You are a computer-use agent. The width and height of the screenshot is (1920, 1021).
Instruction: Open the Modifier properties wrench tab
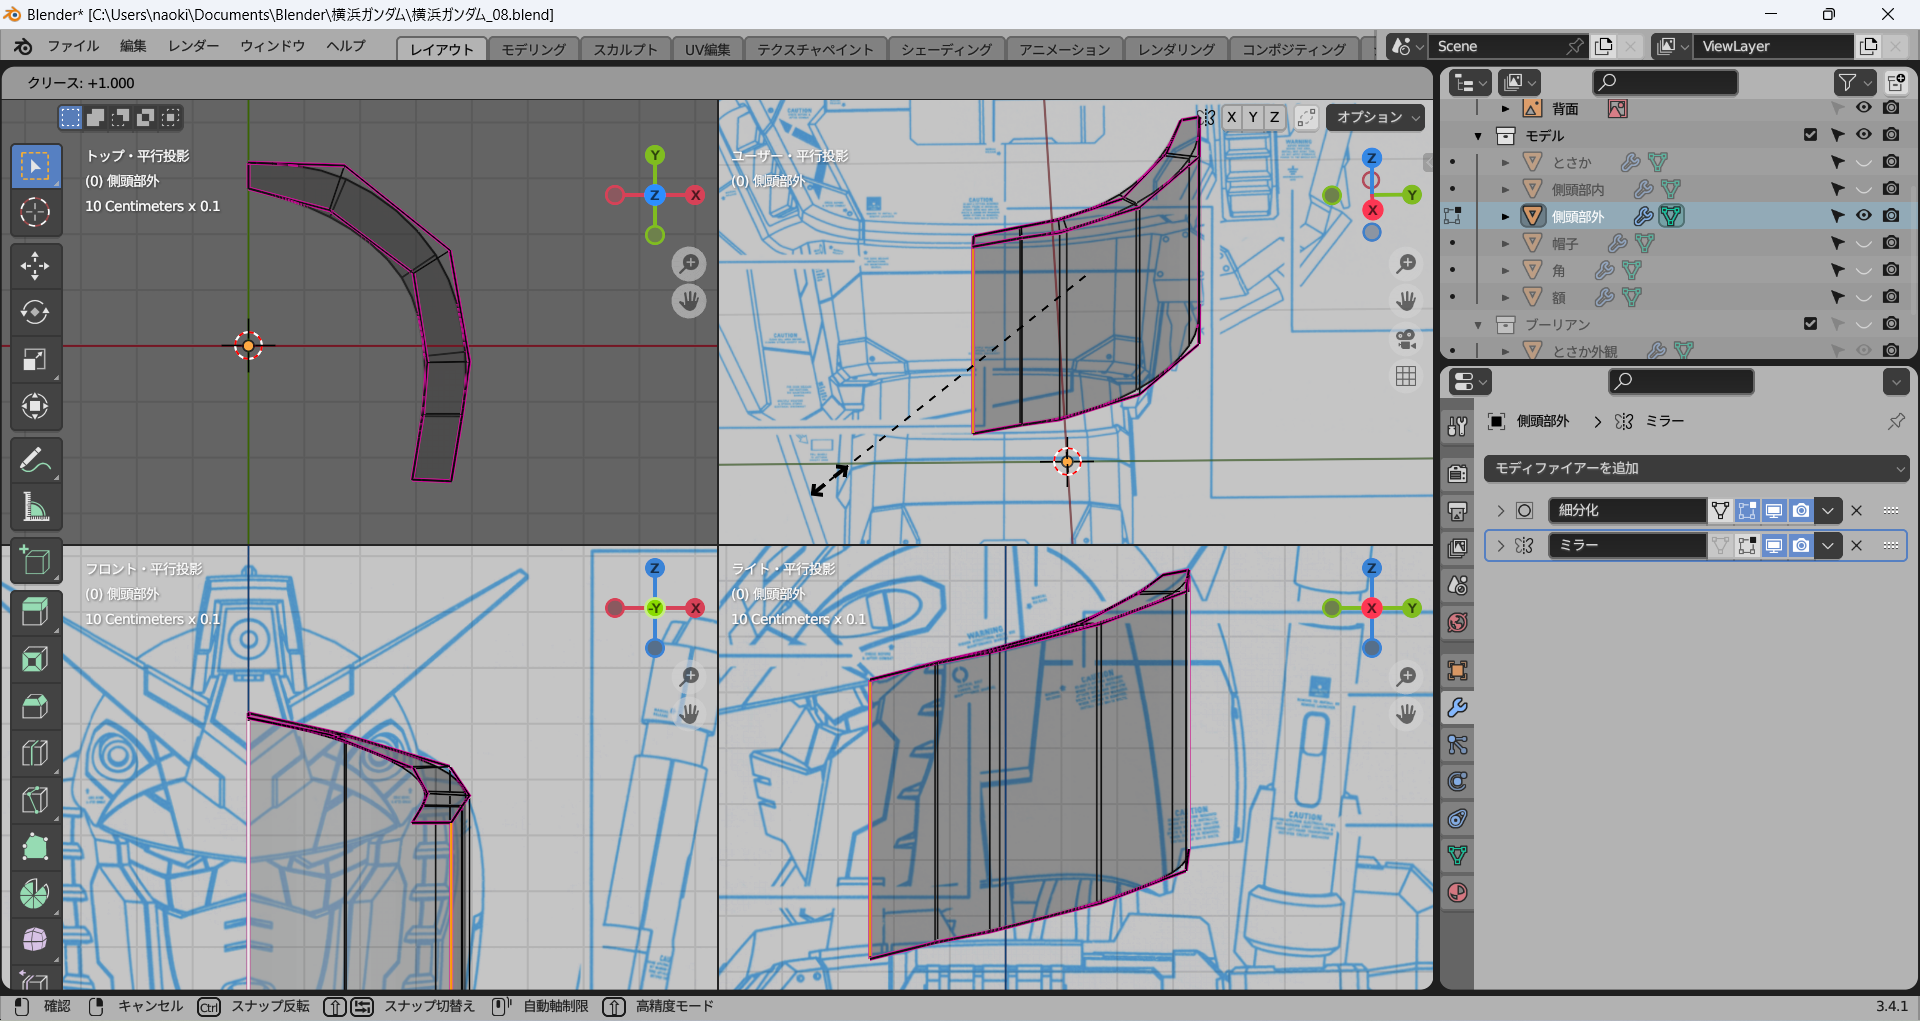coord(1457,708)
